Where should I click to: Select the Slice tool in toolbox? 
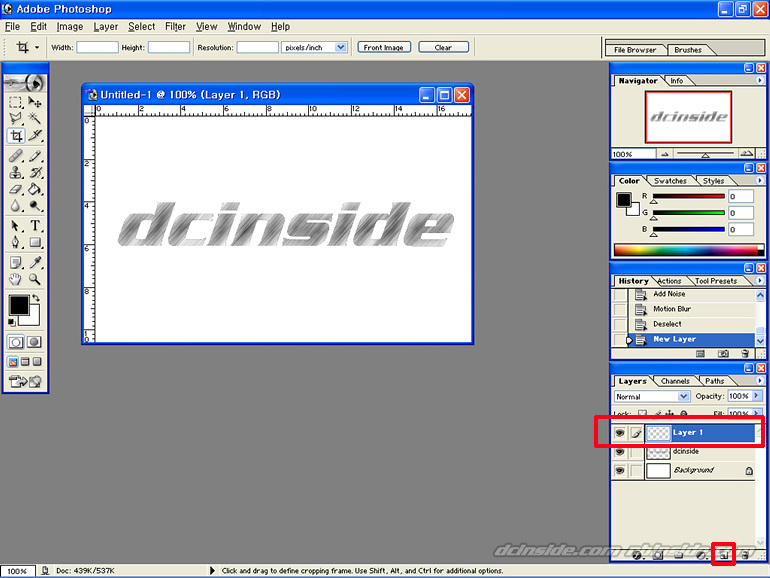[34, 136]
